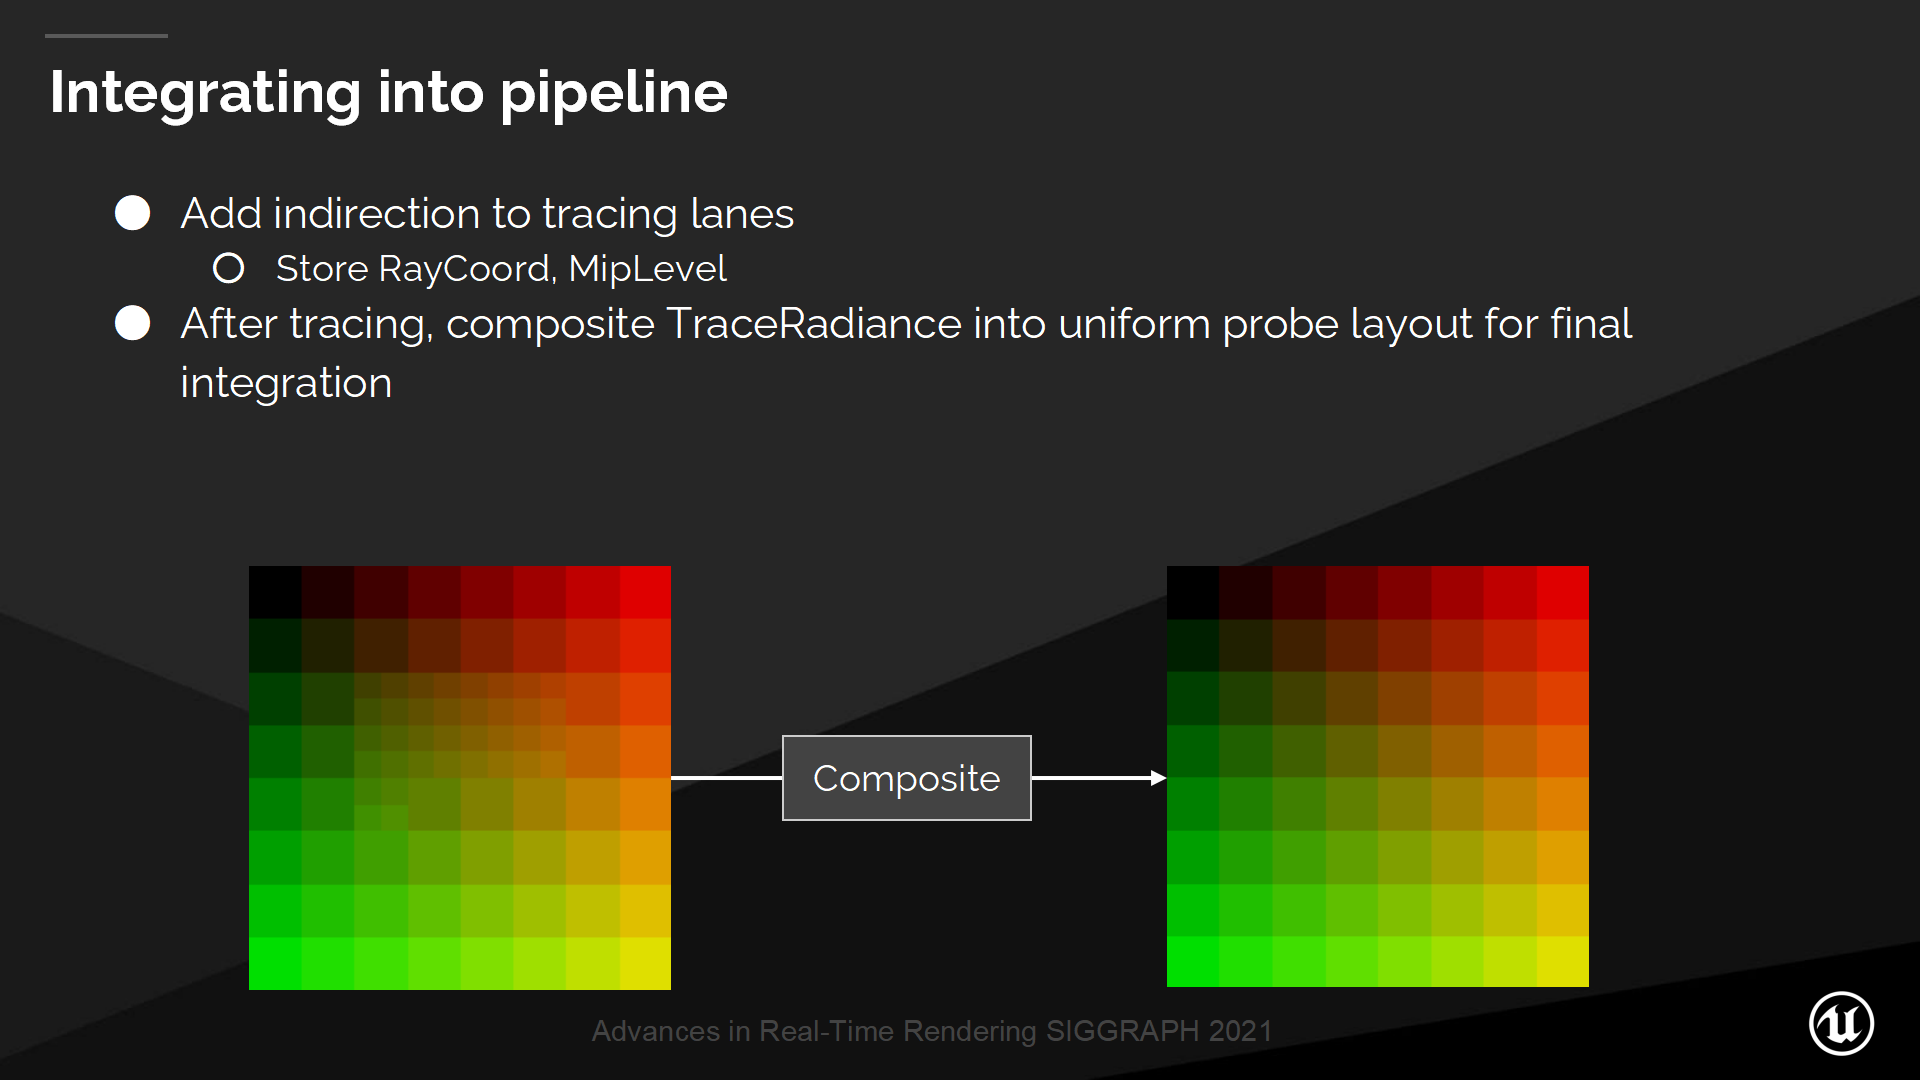The height and width of the screenshot is (1080, 1920).
Task: Select the slide title 'Integrating into pipeline'
Action: (x=388, y=93)
